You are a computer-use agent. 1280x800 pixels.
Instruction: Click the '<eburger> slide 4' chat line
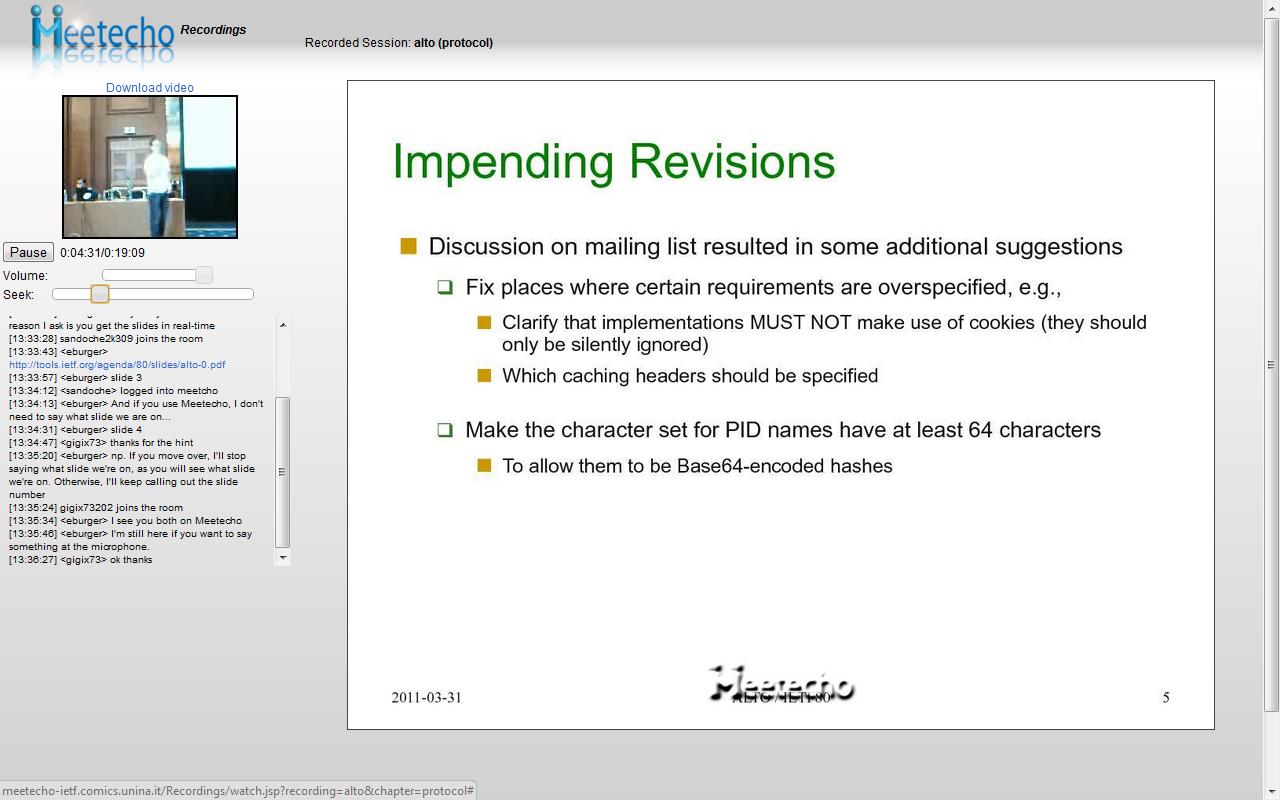point(75,430)
